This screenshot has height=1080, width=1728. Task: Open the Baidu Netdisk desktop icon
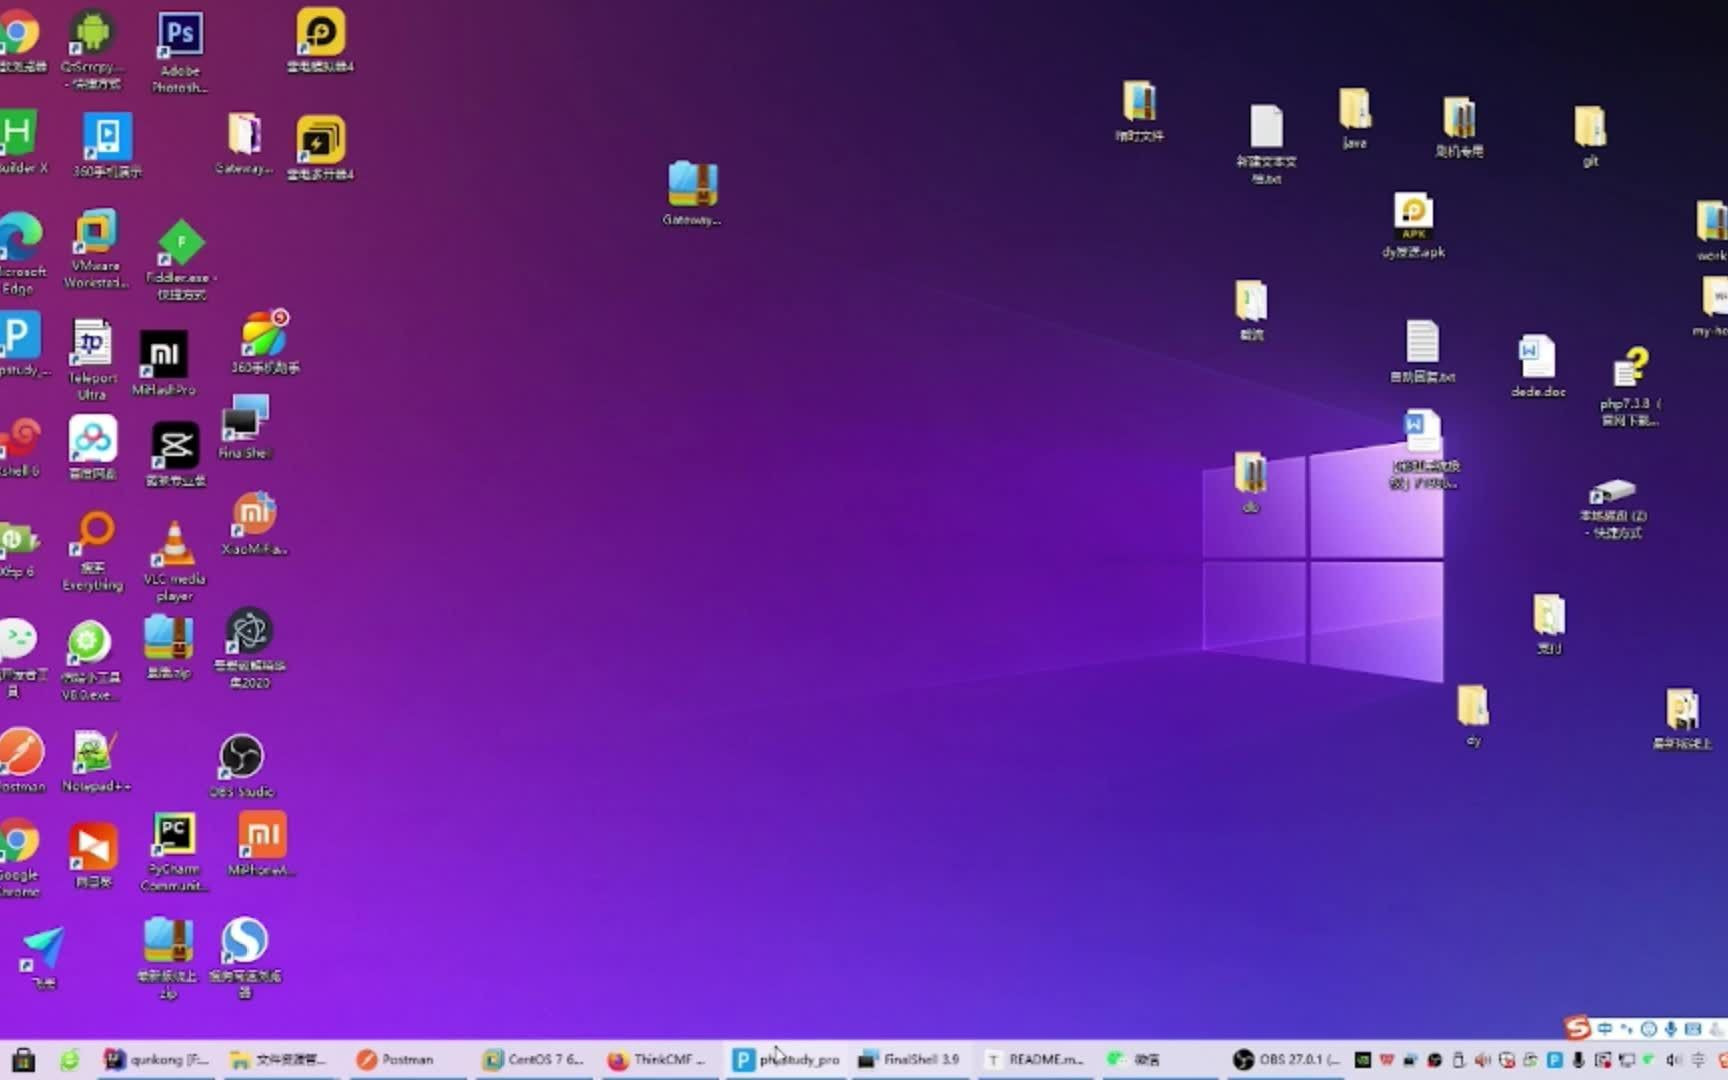tap(93, 448)
